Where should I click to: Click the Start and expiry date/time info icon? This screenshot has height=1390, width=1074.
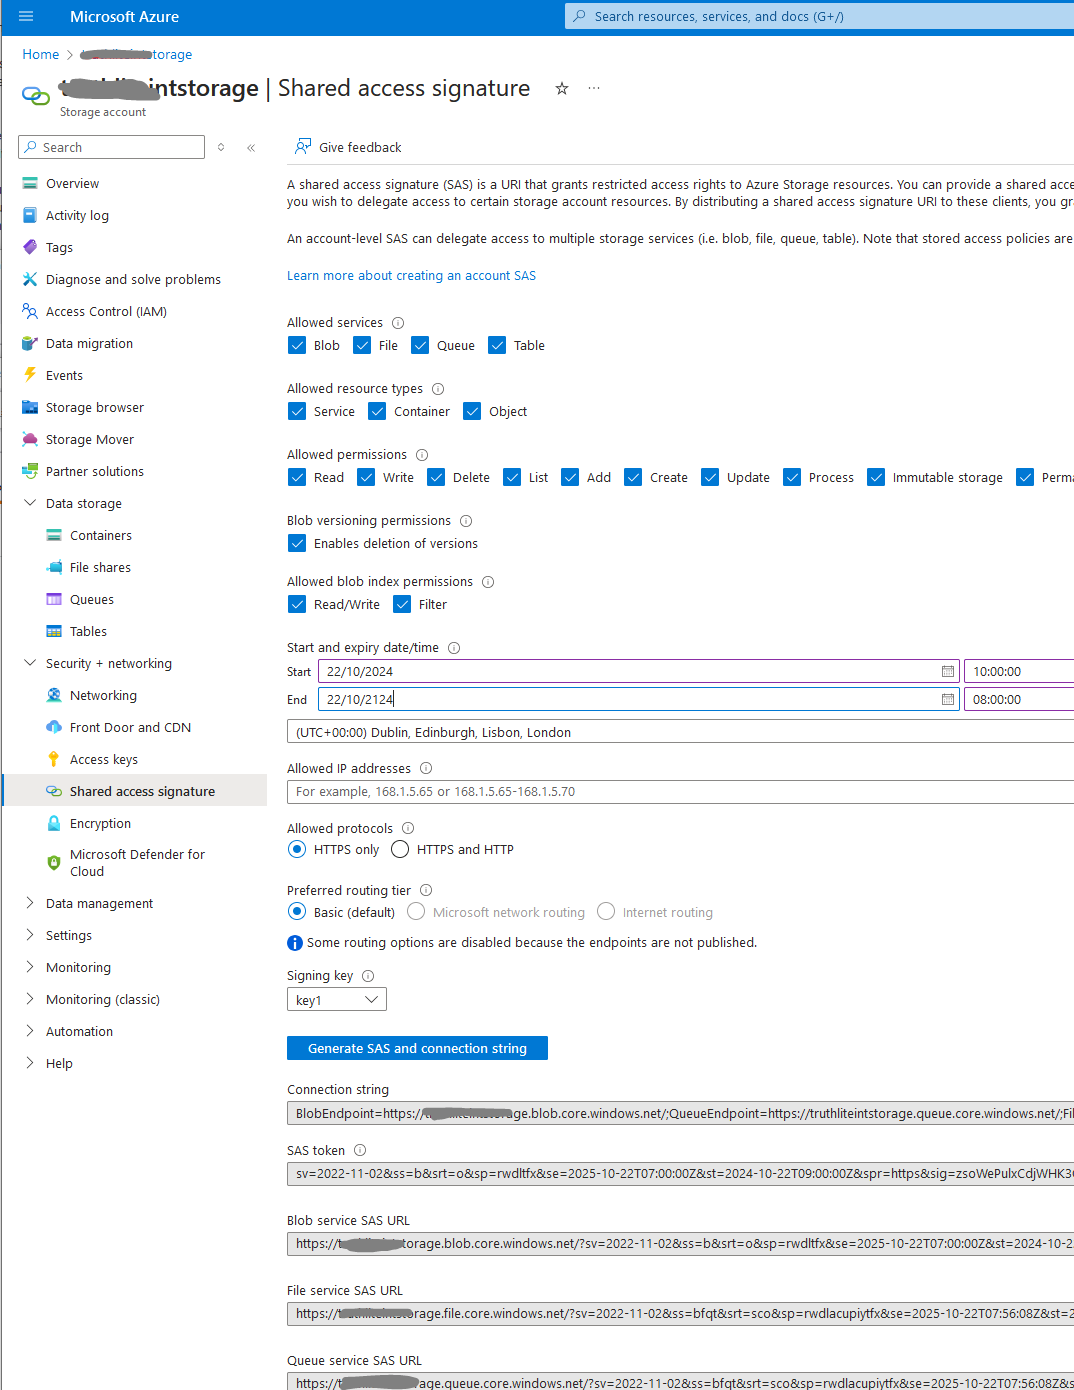pyautogui.click(x=454, y=648)
